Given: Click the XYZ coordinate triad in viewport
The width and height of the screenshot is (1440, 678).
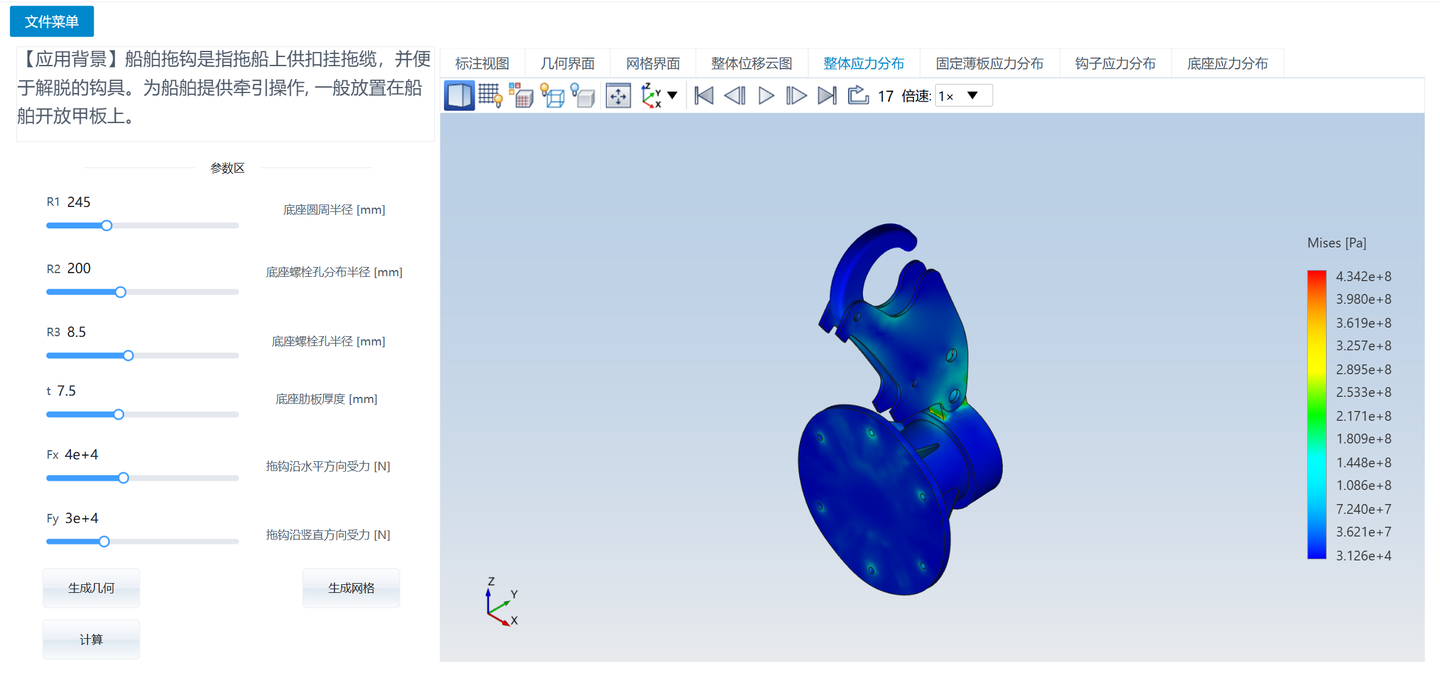Looking at the screenshot, I should click(x=501, y=601).
